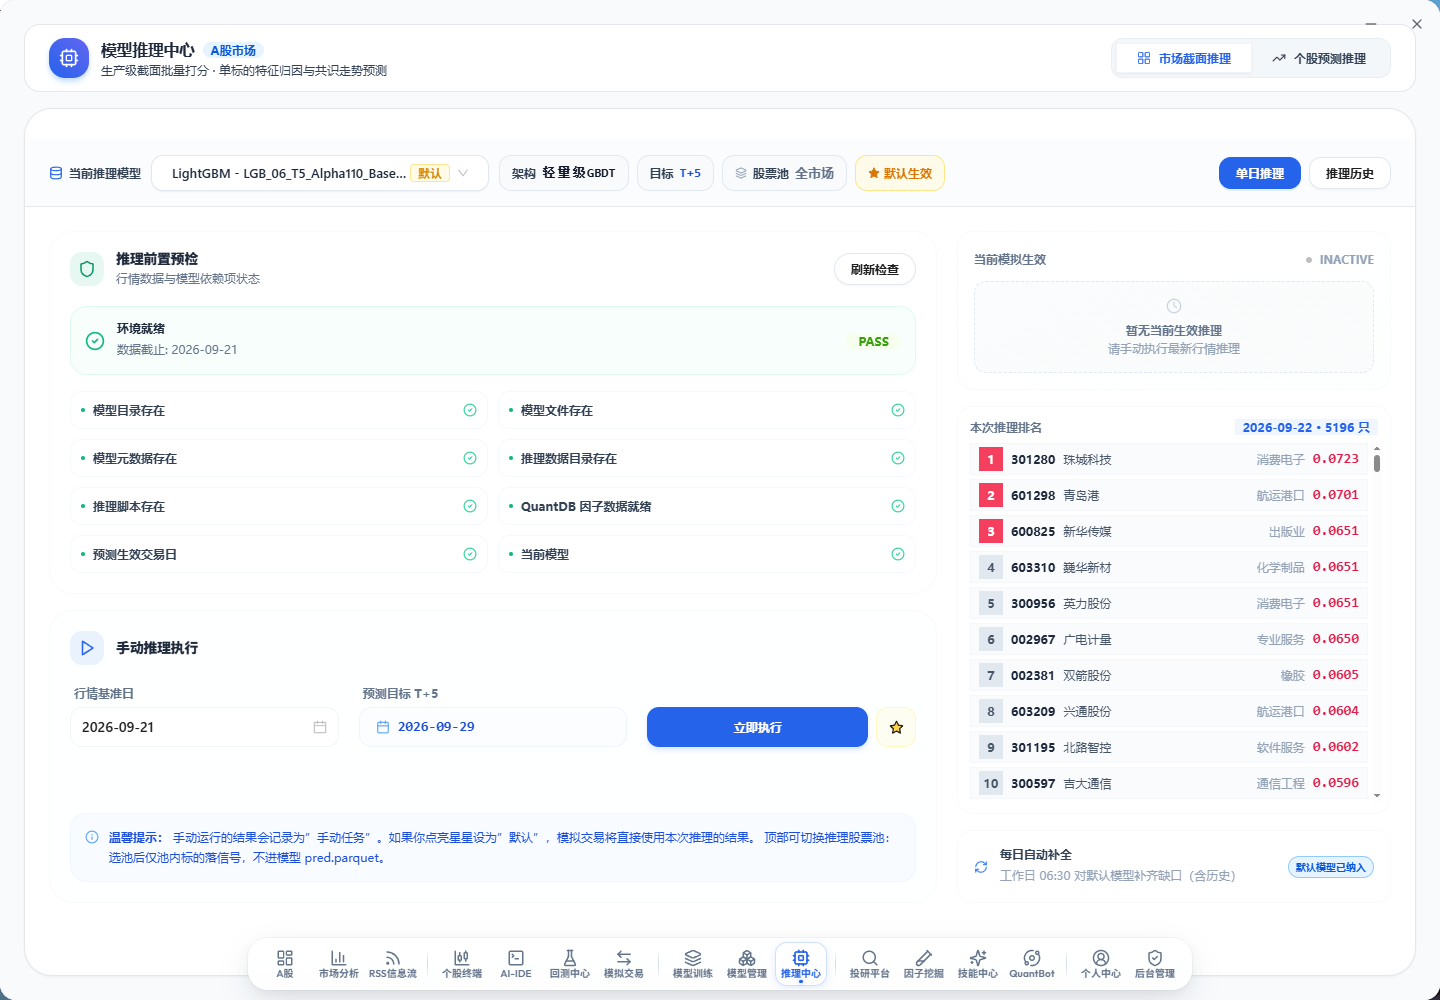The height and width of the screenshot is (1000, 1440).
Task: Click the 默认模型已纳入 badge
Action: click(1331, 867)
